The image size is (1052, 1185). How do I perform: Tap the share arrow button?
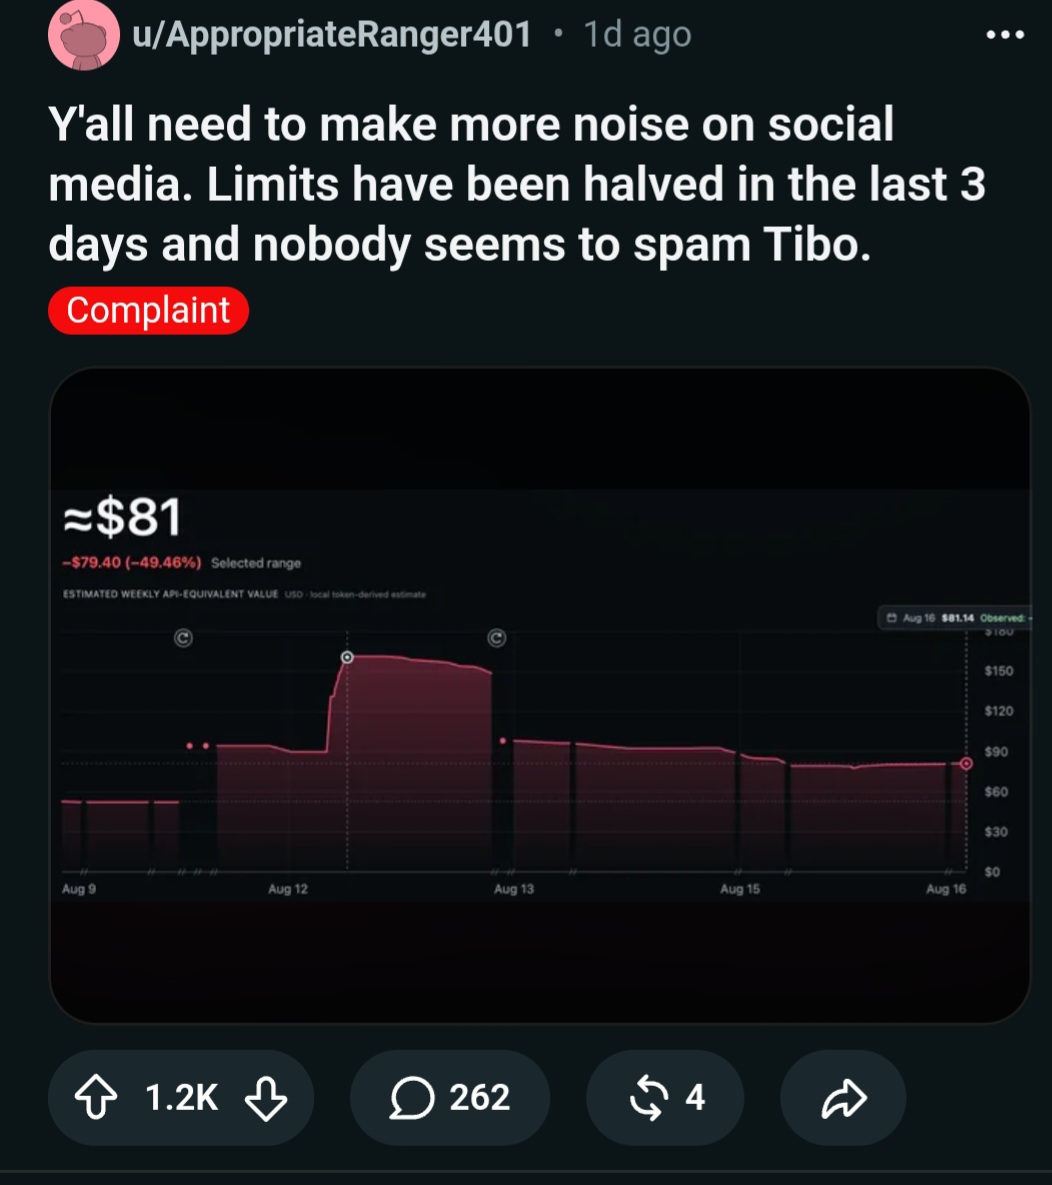click(843, 1097)
